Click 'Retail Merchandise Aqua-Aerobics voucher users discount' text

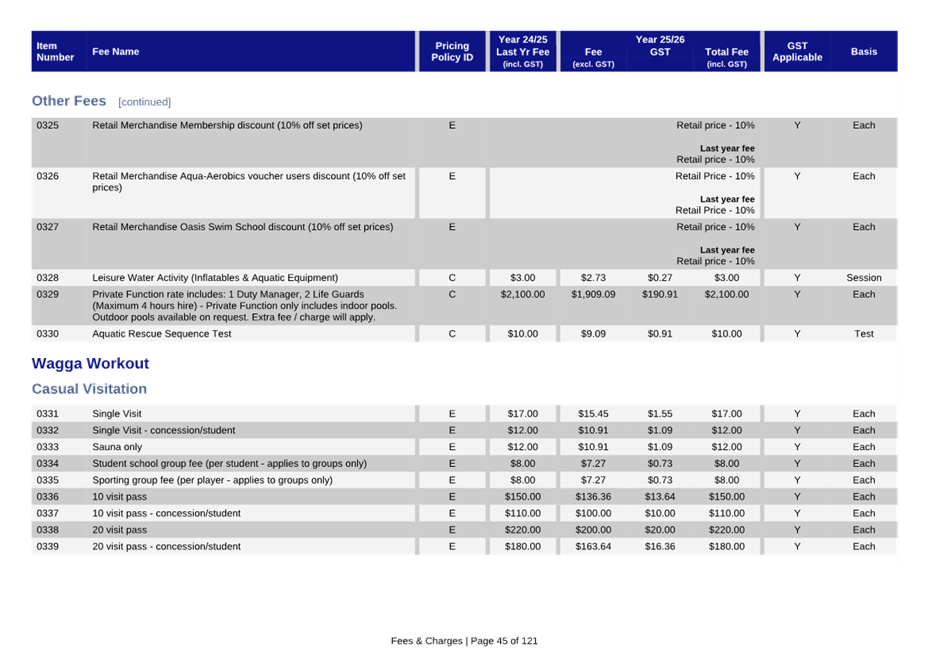[x=249, y=182]
